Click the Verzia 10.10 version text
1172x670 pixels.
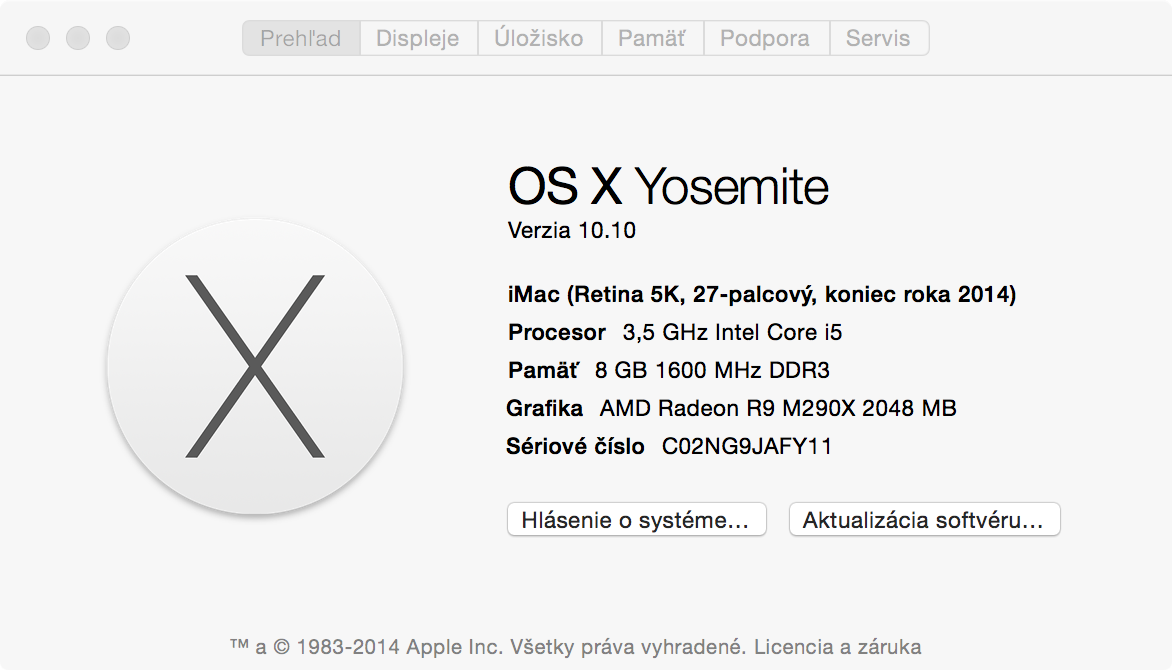(x=572, y=231)
